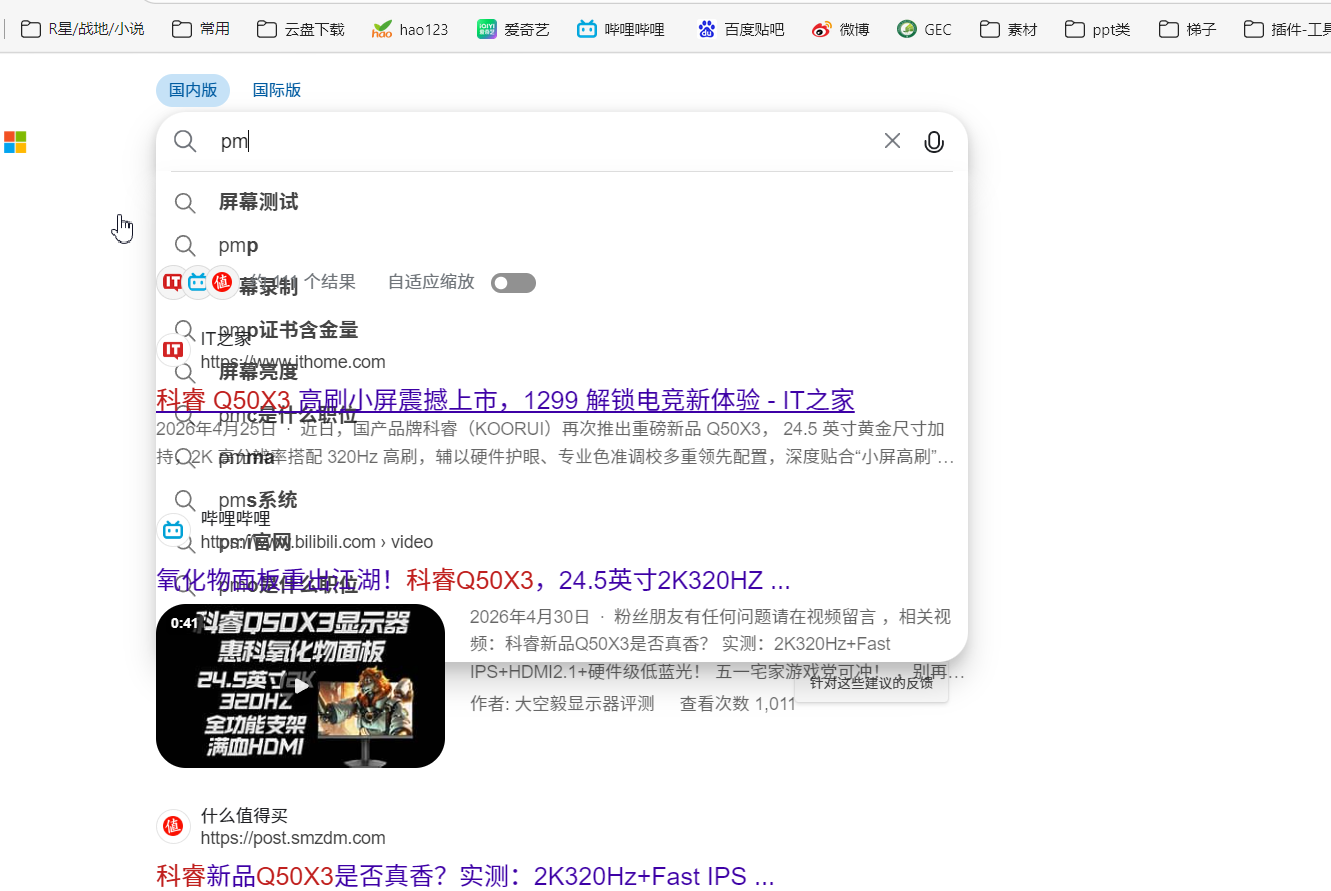This screenshot has width=1331, height=891.
Task: Switch to the 国内版 tab
Action: click(x=193, y=90)
